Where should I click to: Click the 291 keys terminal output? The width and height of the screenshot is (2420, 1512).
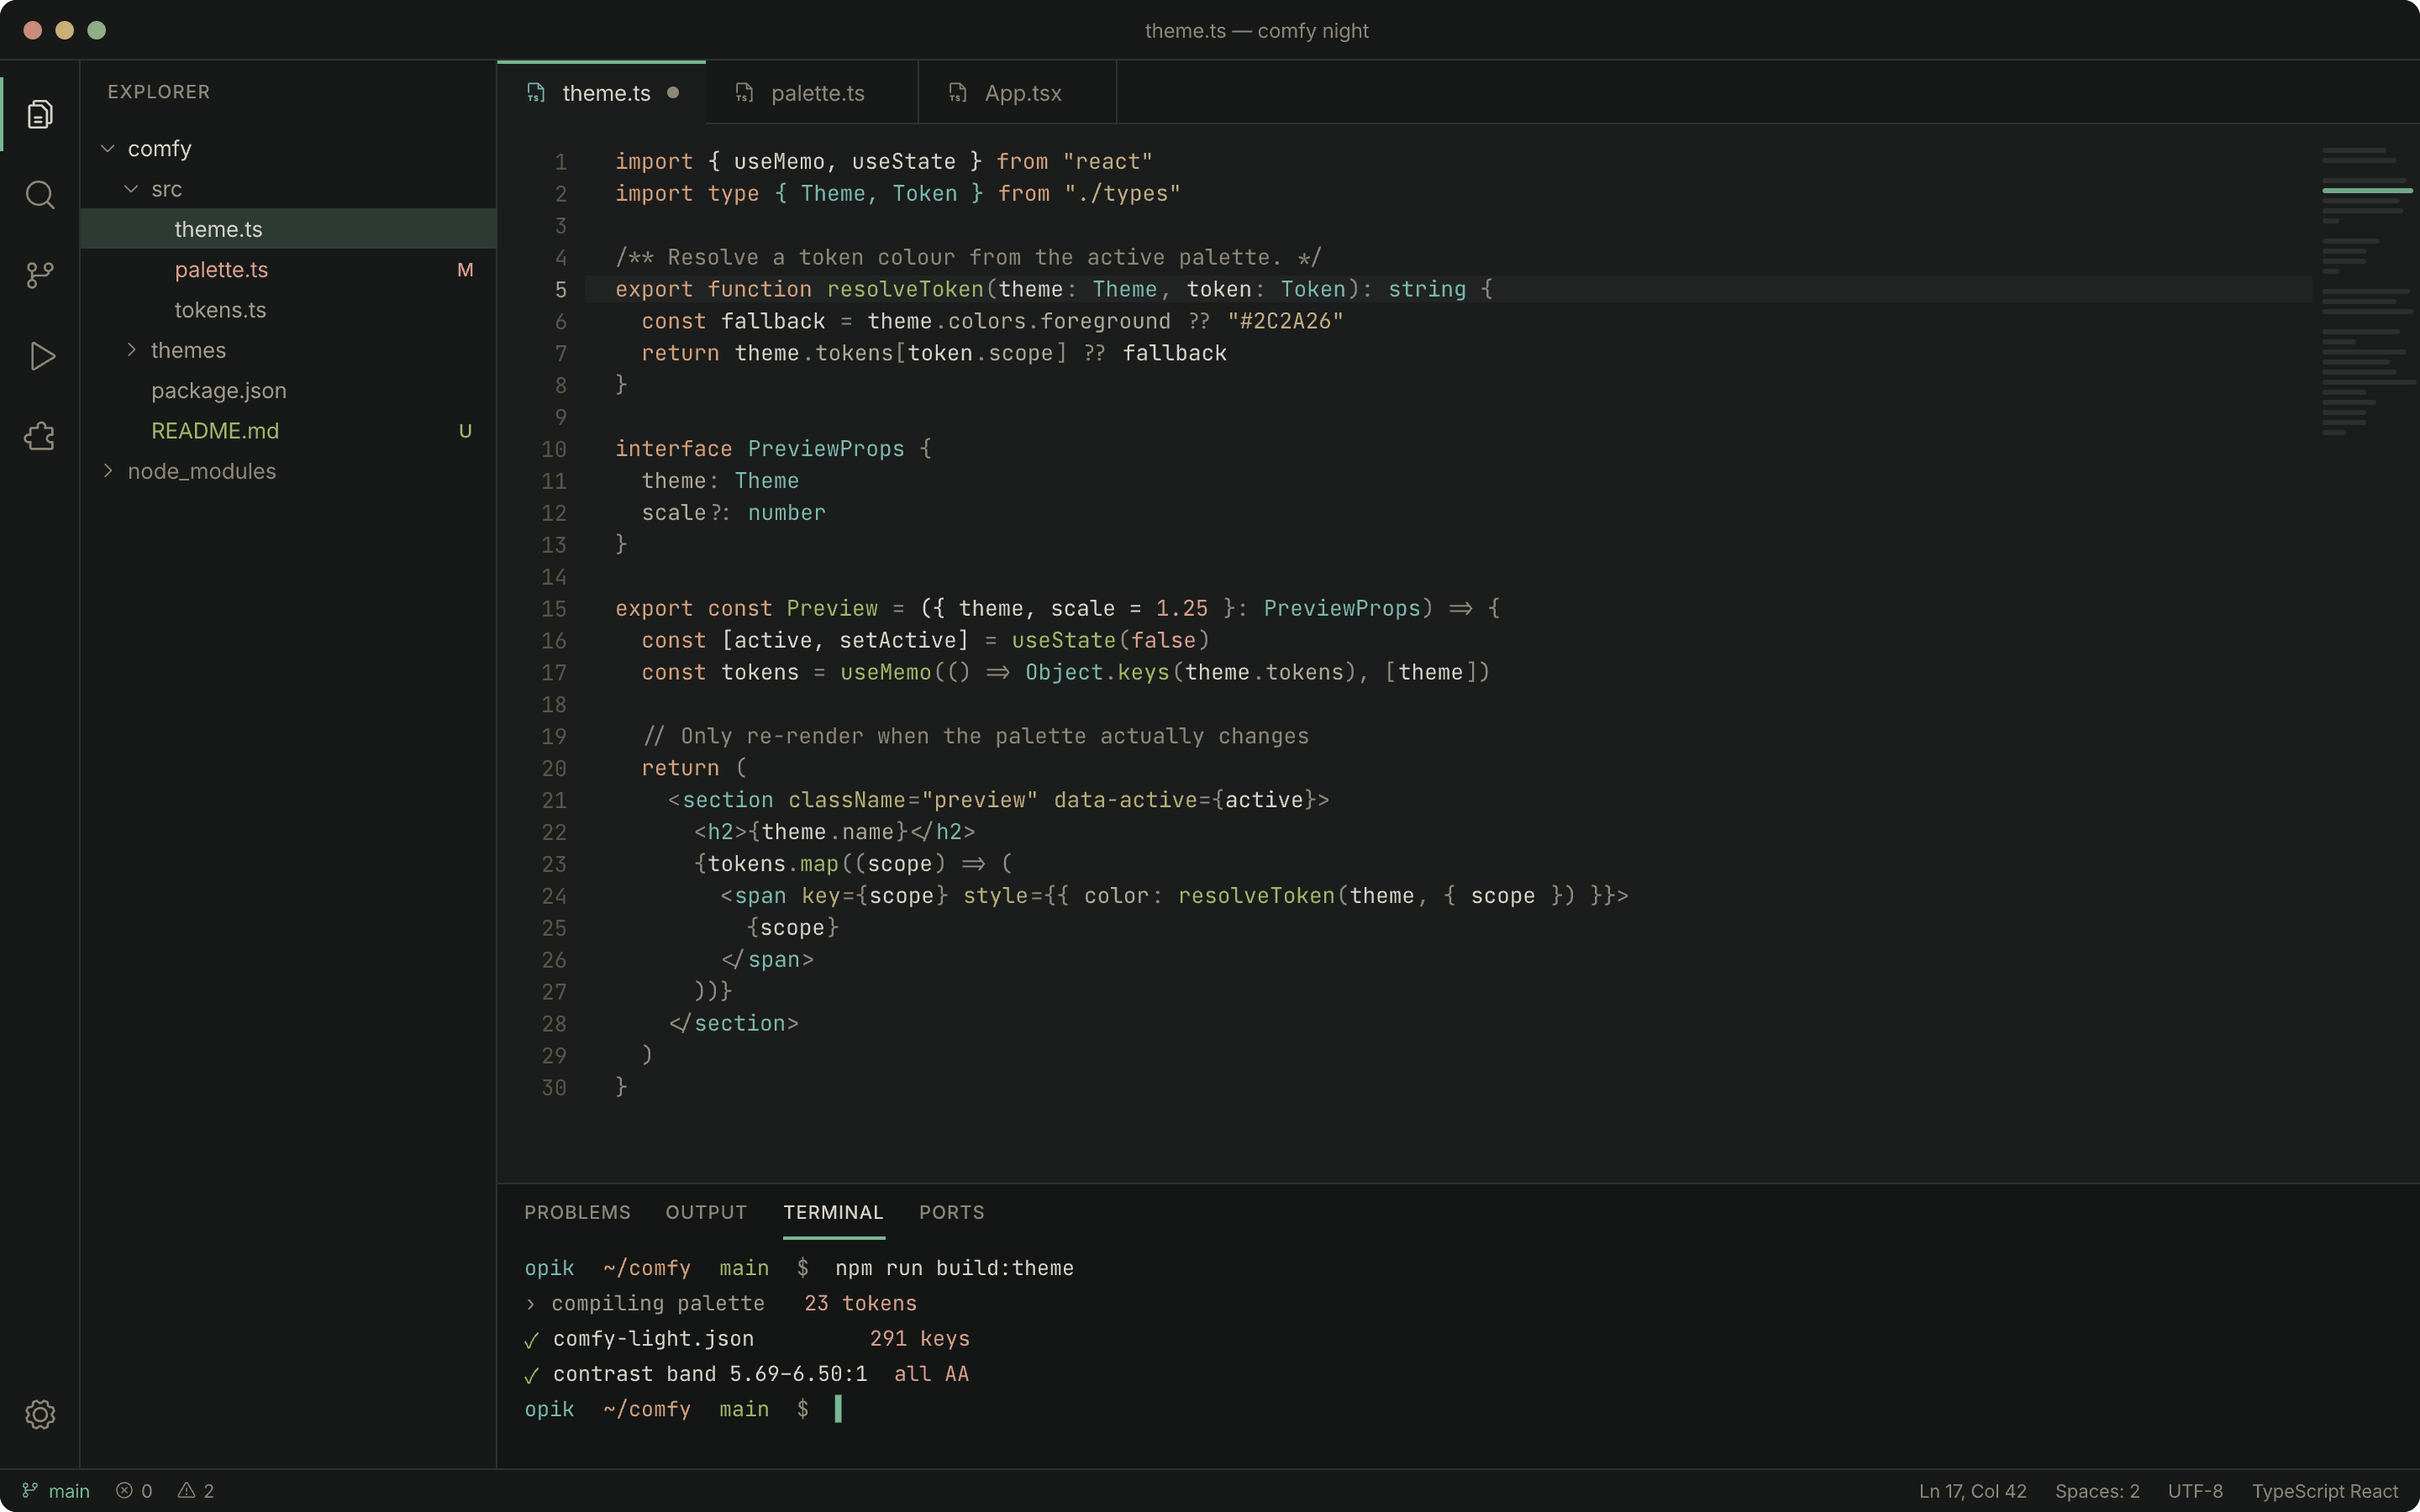(919, 1339)
